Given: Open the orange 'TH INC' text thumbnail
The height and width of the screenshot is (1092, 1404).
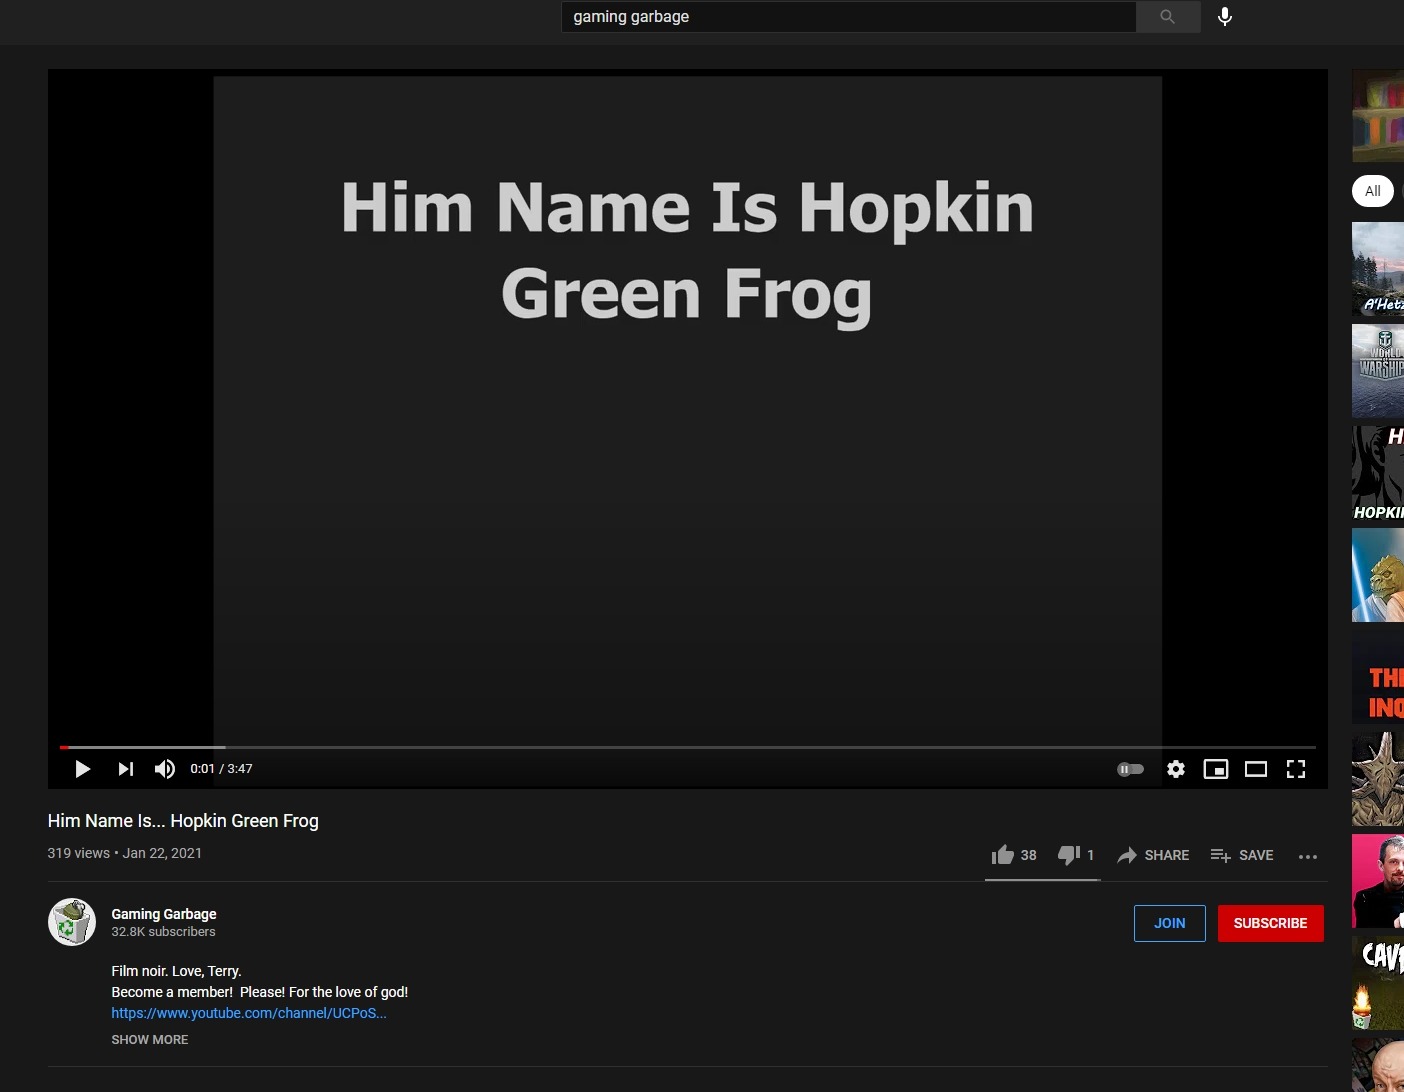Looking at the screenshot, I should [1378, 677].
